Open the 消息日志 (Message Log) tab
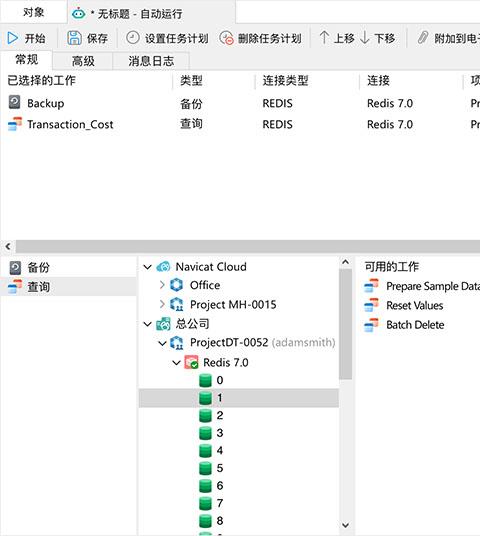The width and height of the screenshot is (480, 536). [151, 61]
